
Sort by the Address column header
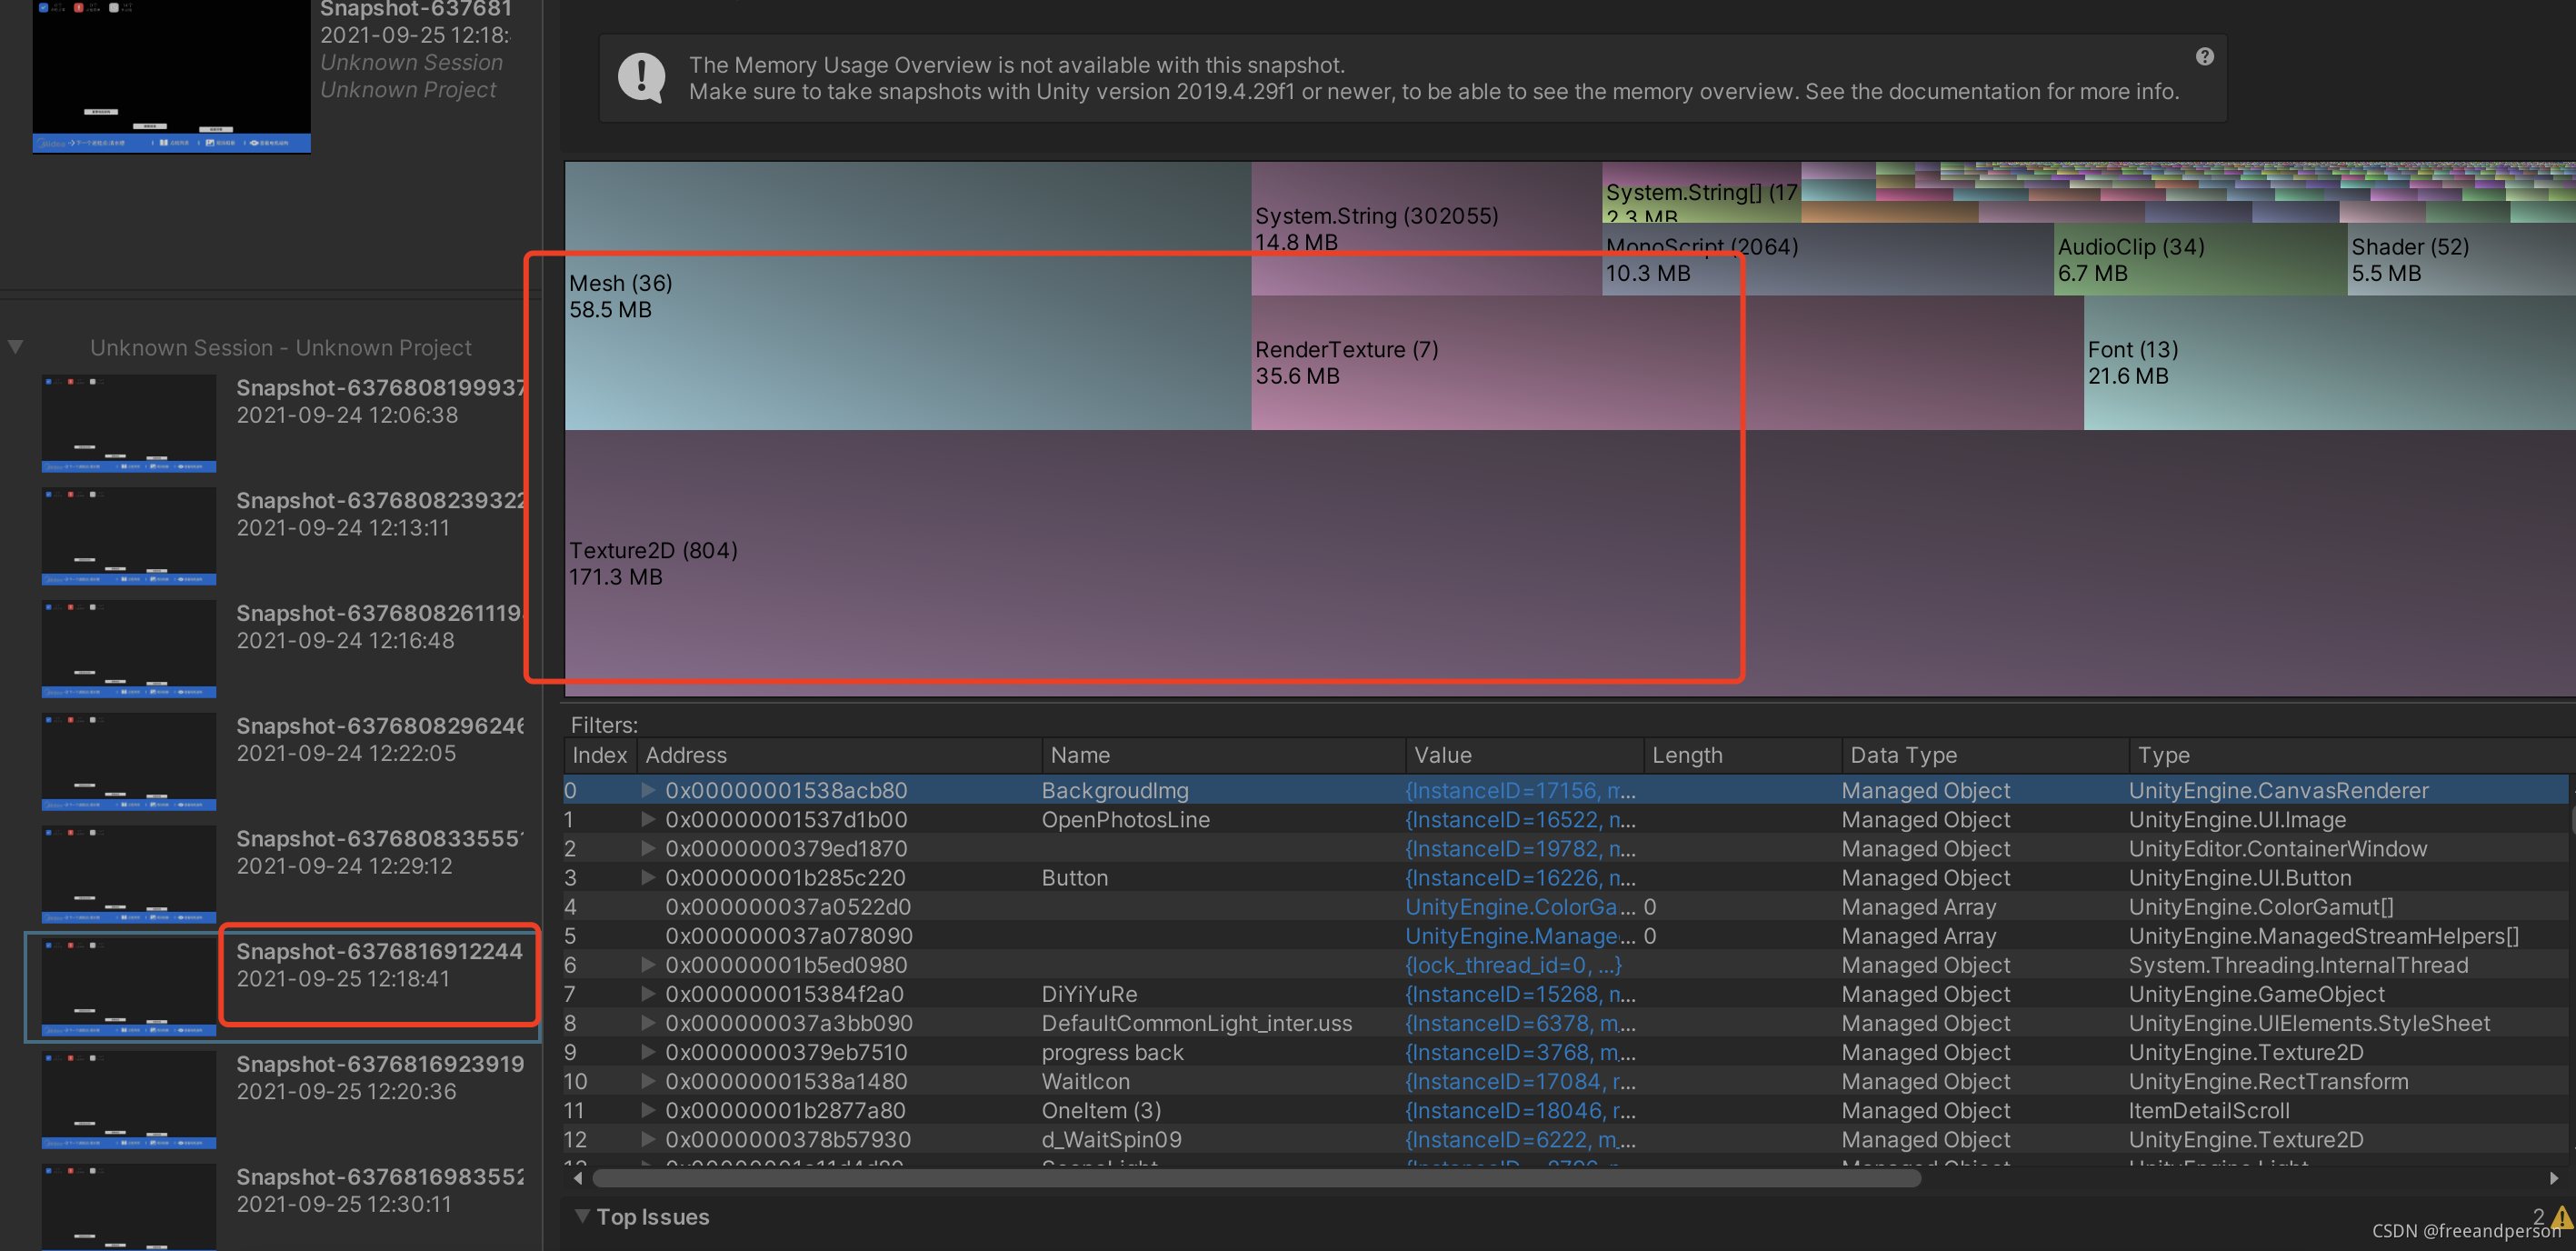(686, 755)
